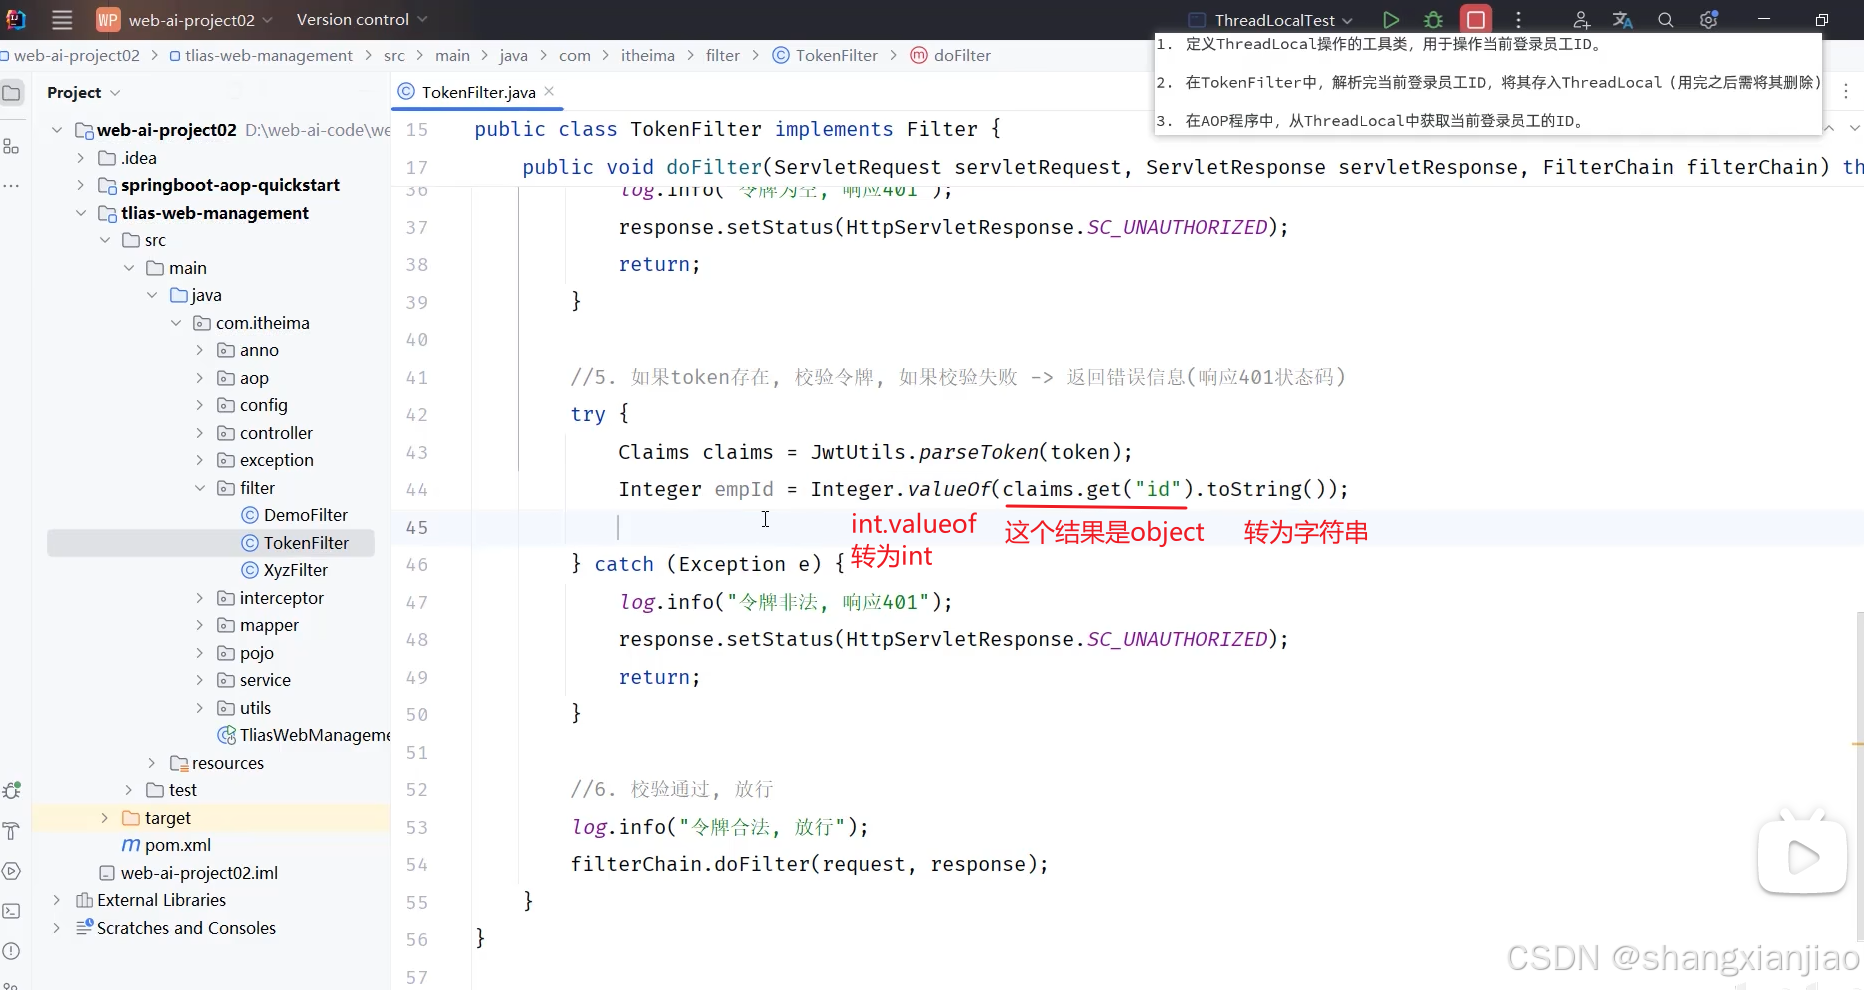1864x990 pixels.
Task: Click the editor vertical scrollbar
Action: (1859, 775)
